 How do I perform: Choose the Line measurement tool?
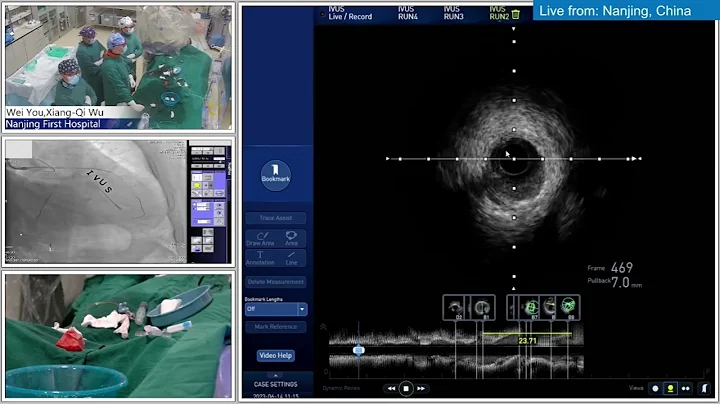(291, 258)
